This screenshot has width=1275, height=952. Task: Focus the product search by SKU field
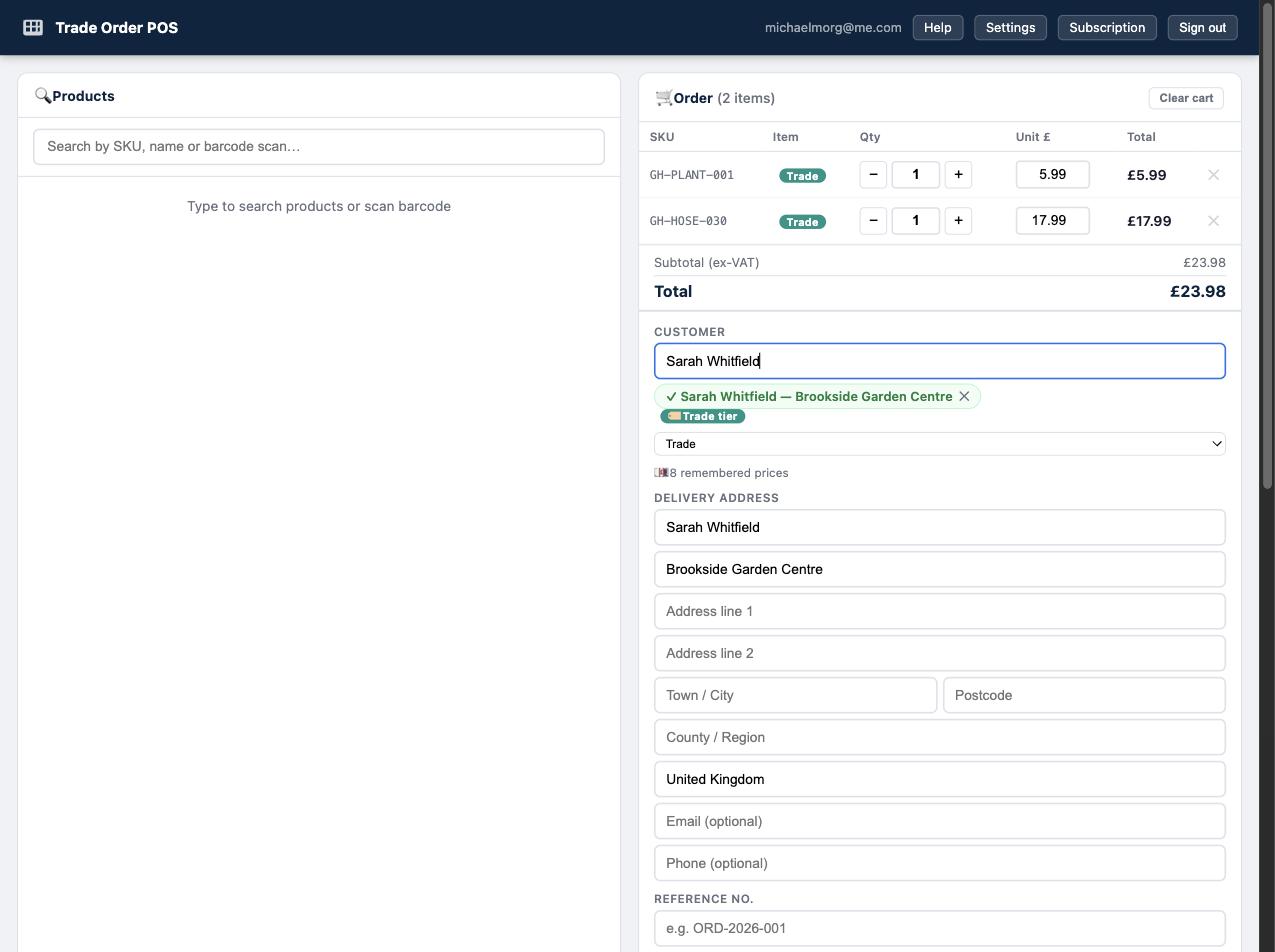click(319, 147)
